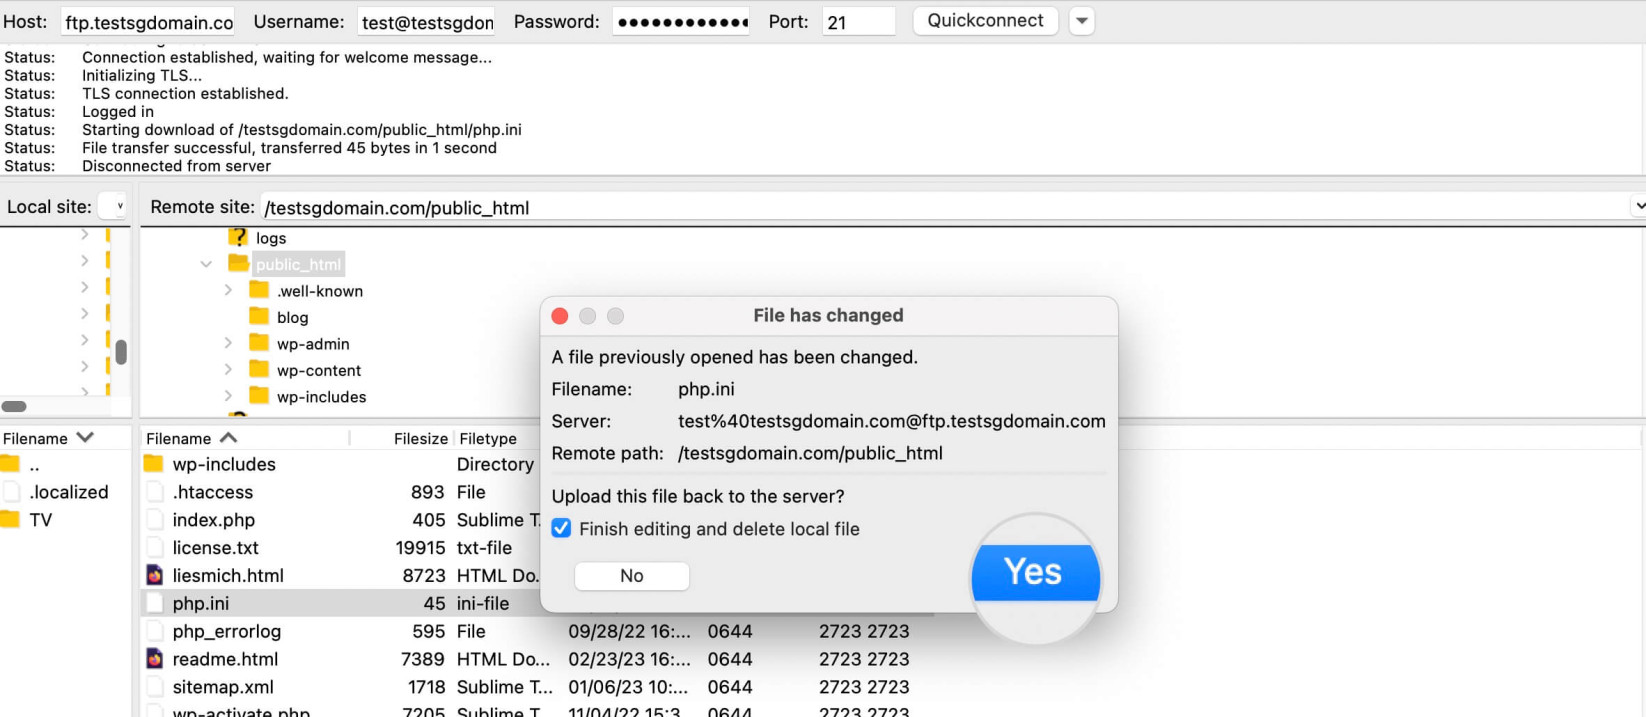
Task: Sort remote files by Filesize column
Action: click(x=420, y=438)
